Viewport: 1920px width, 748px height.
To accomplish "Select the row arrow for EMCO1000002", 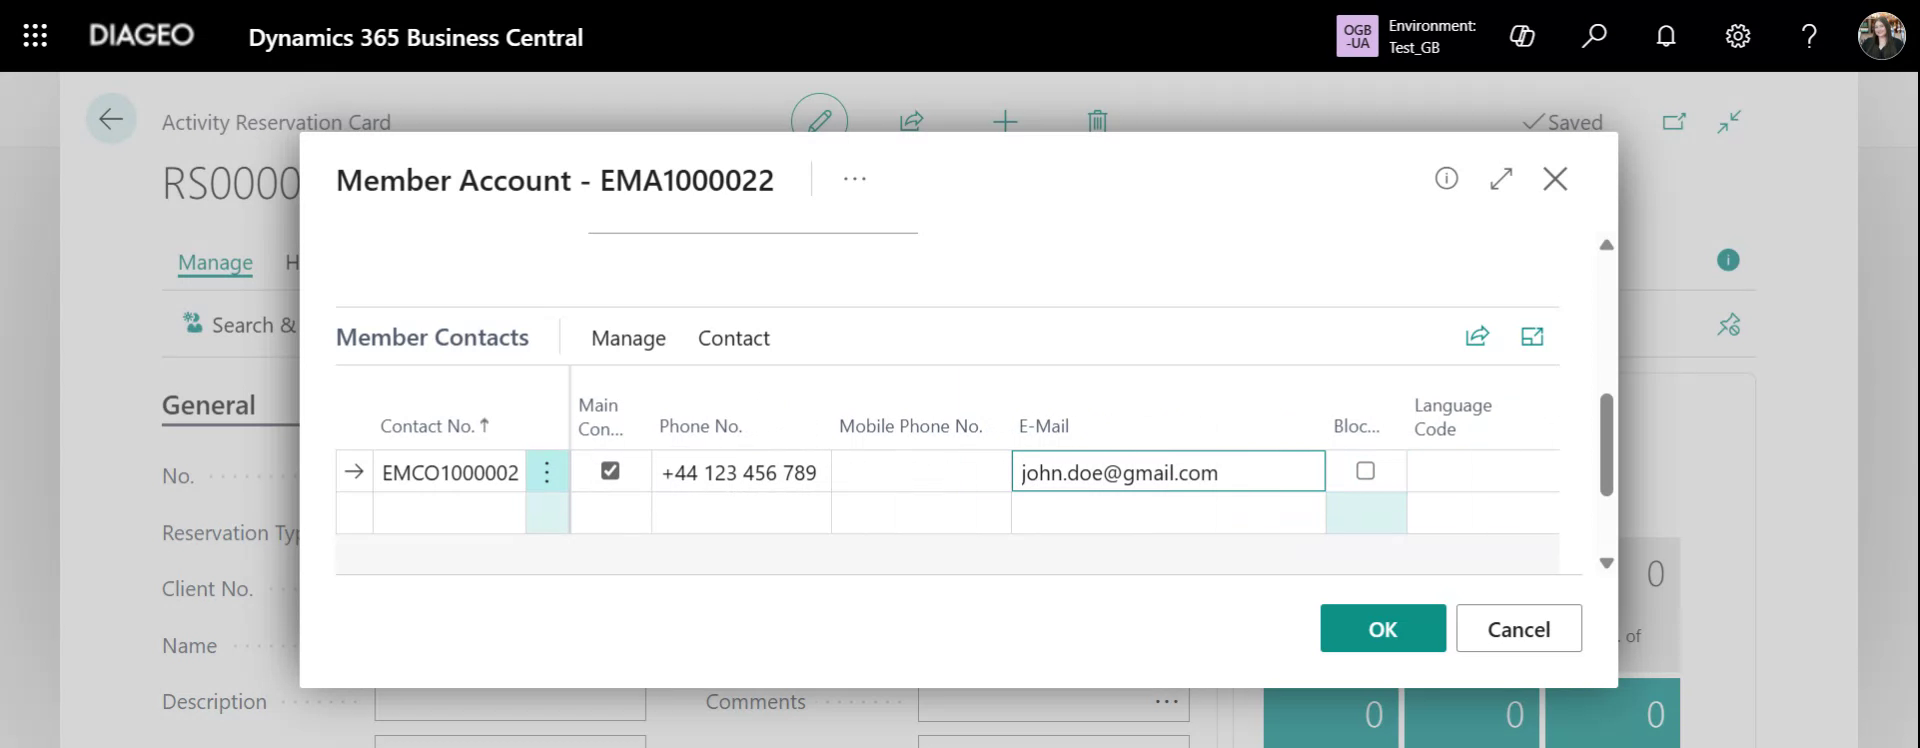I will [x=354, y=472].
